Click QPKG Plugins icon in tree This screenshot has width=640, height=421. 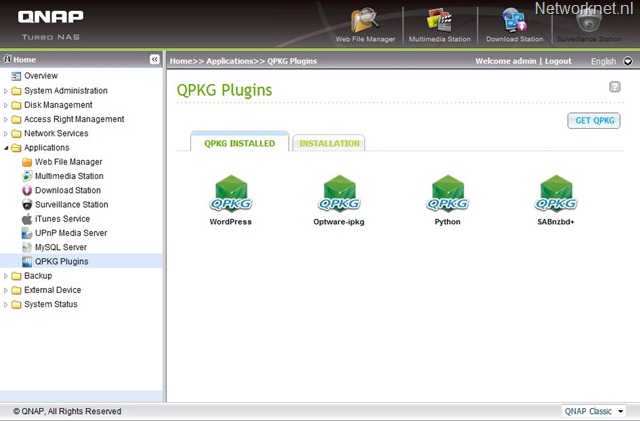(27, 261)
